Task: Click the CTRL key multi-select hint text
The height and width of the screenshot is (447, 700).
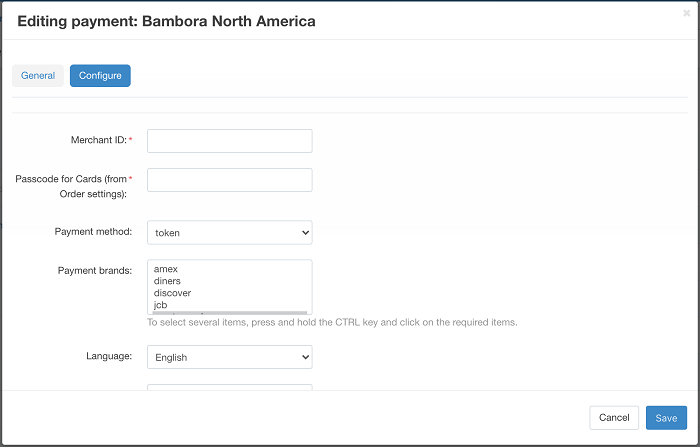Action: (x=332, y=323)
